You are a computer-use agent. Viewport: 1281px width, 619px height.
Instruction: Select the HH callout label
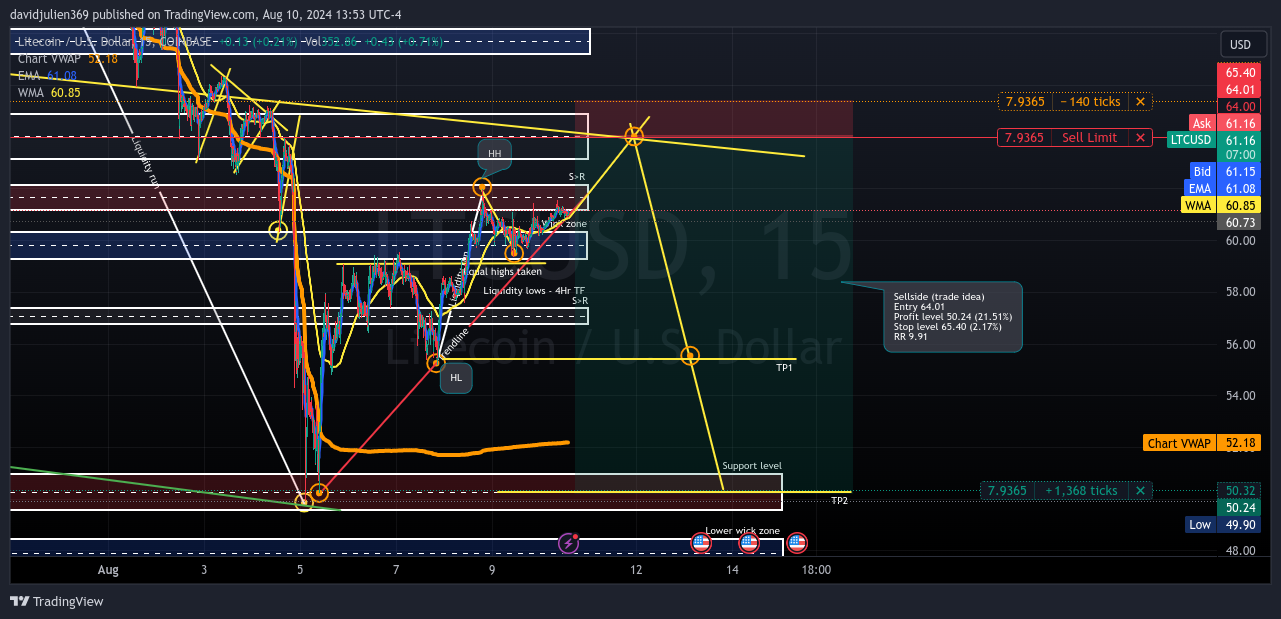pos(495,154)
